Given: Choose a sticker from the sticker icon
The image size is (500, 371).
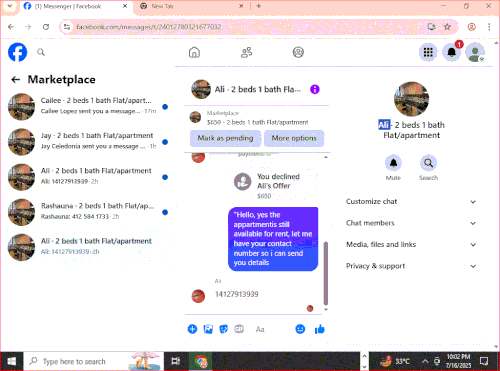Looking at the screenshot, I should point(223,329).
